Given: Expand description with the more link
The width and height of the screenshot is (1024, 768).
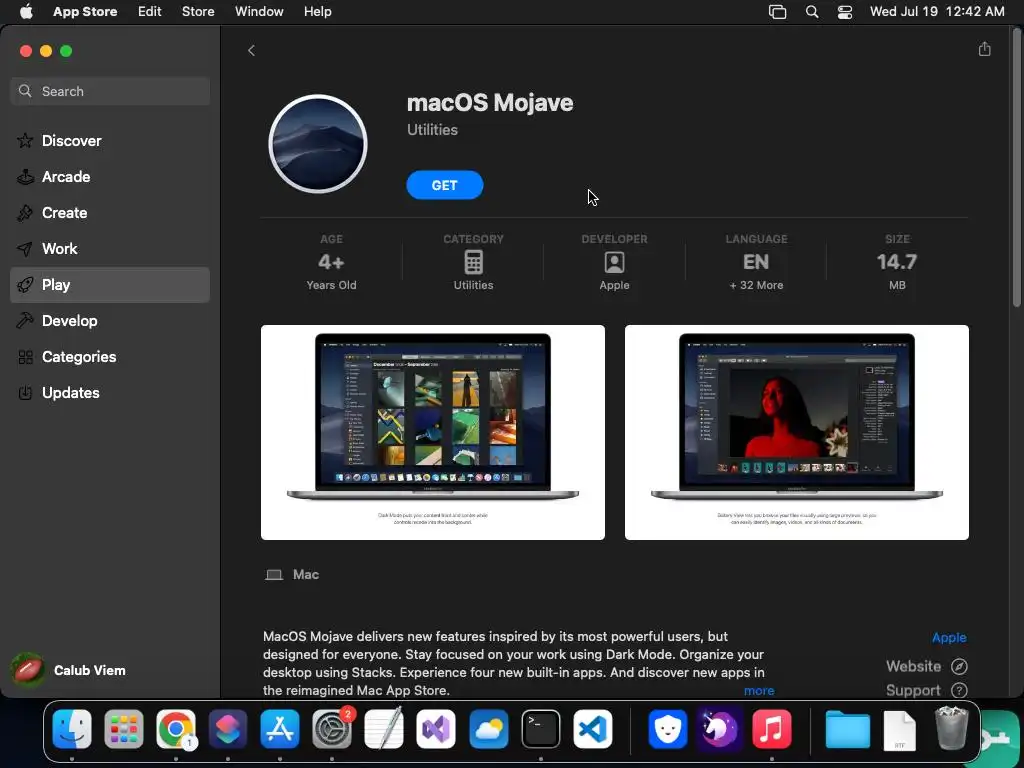Looking at the screenshot, I should coord(759,690).
